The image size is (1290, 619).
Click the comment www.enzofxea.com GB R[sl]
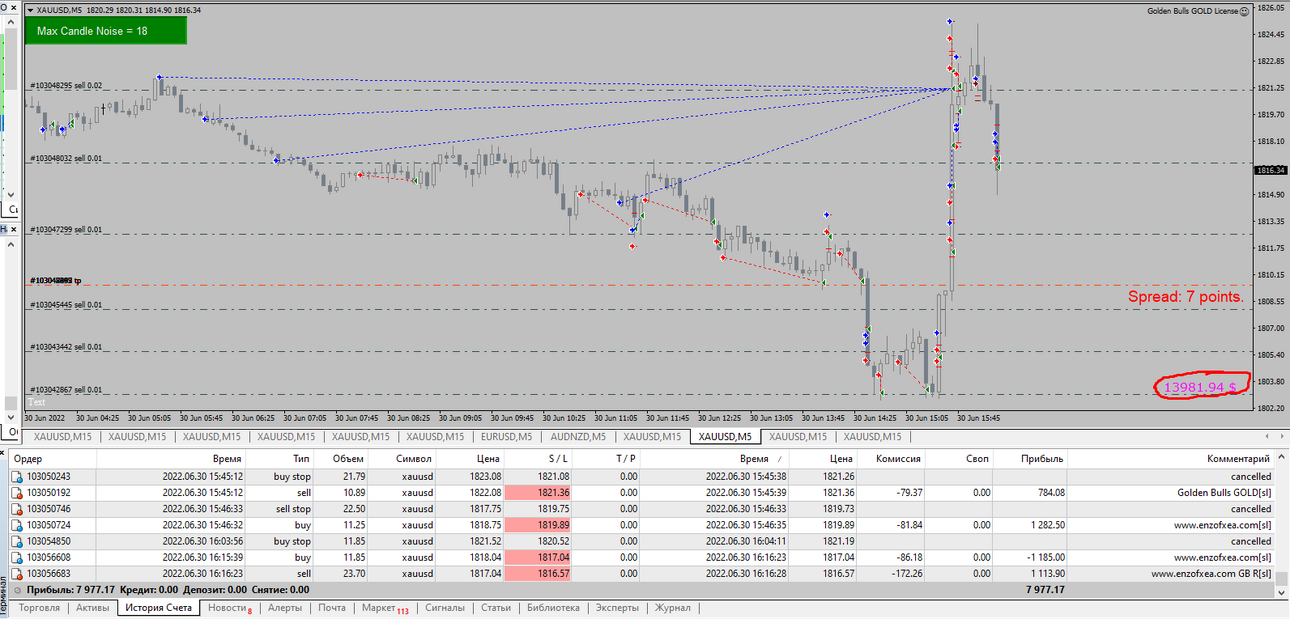(1212, 574)
